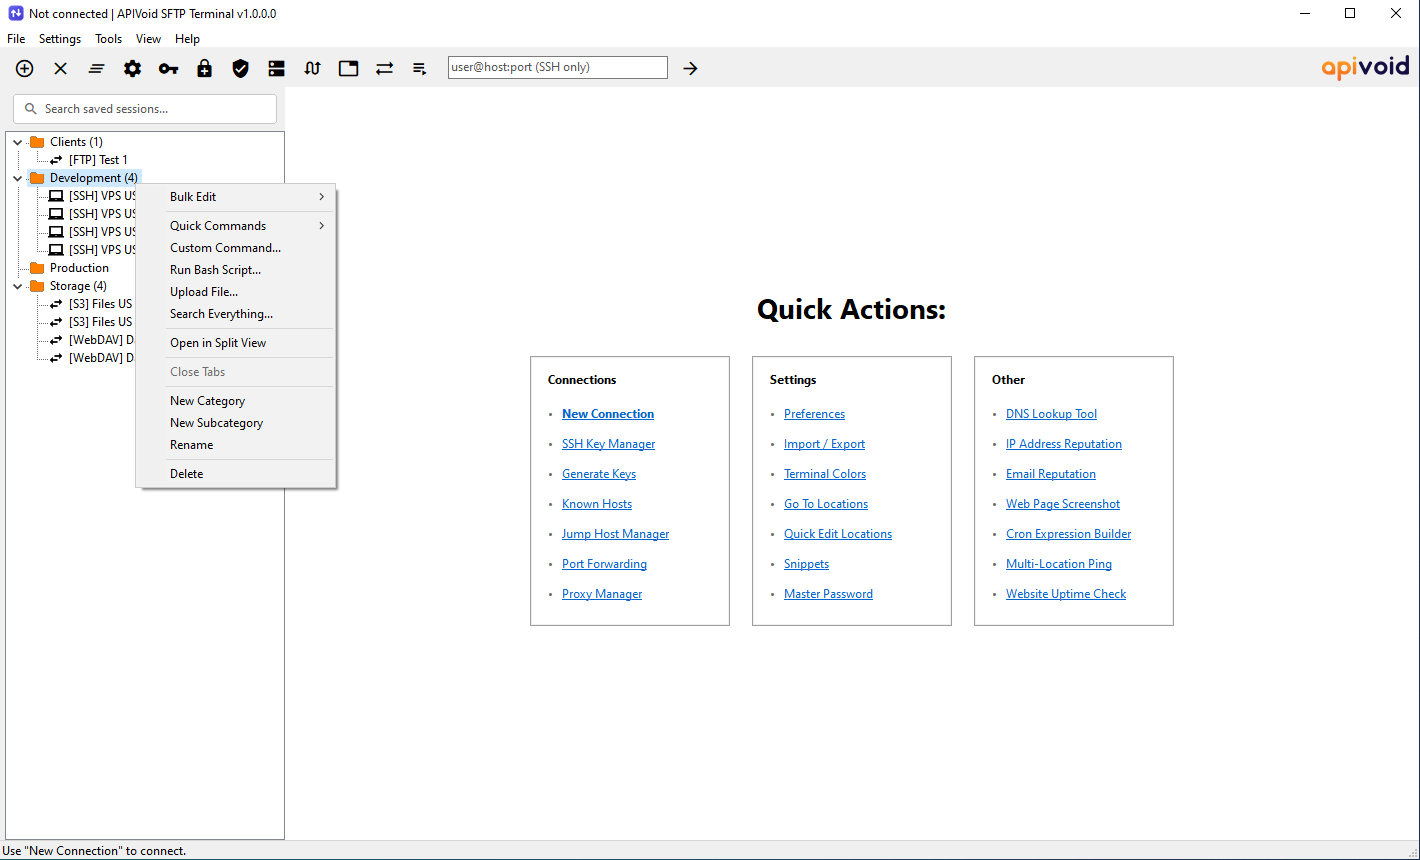Open the Email Reputation link
Image resolution: width=1420 pixels, height=860 pixels.
coord(1051,474)
